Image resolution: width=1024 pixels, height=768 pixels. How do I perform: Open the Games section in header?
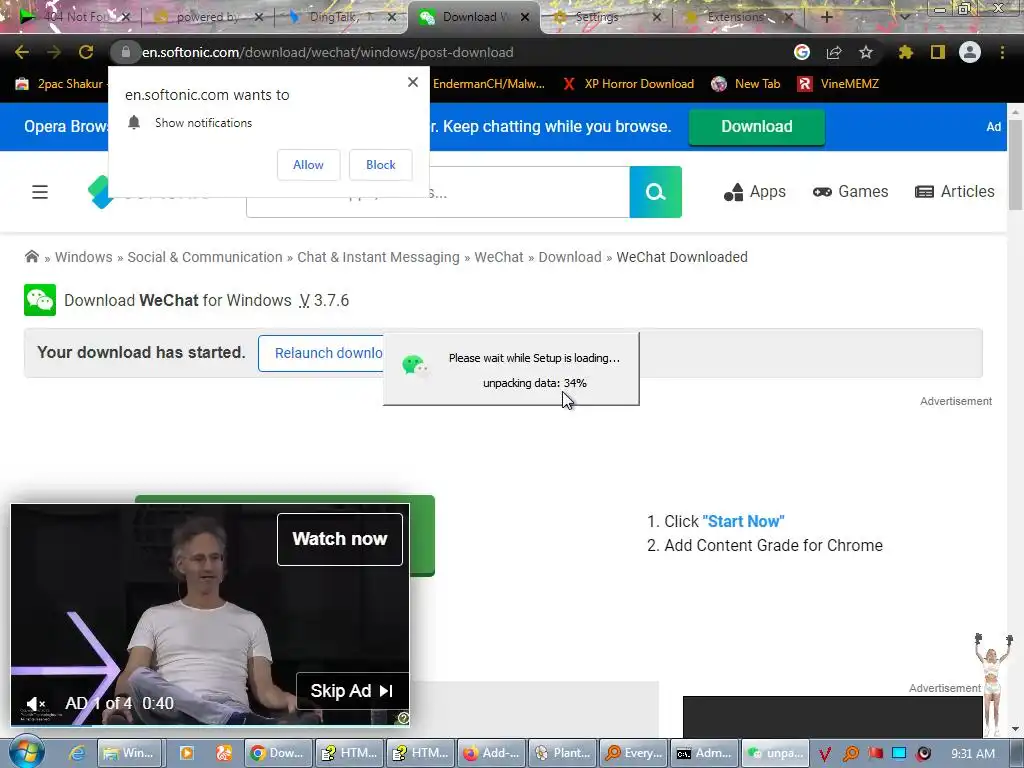(850, 191)
